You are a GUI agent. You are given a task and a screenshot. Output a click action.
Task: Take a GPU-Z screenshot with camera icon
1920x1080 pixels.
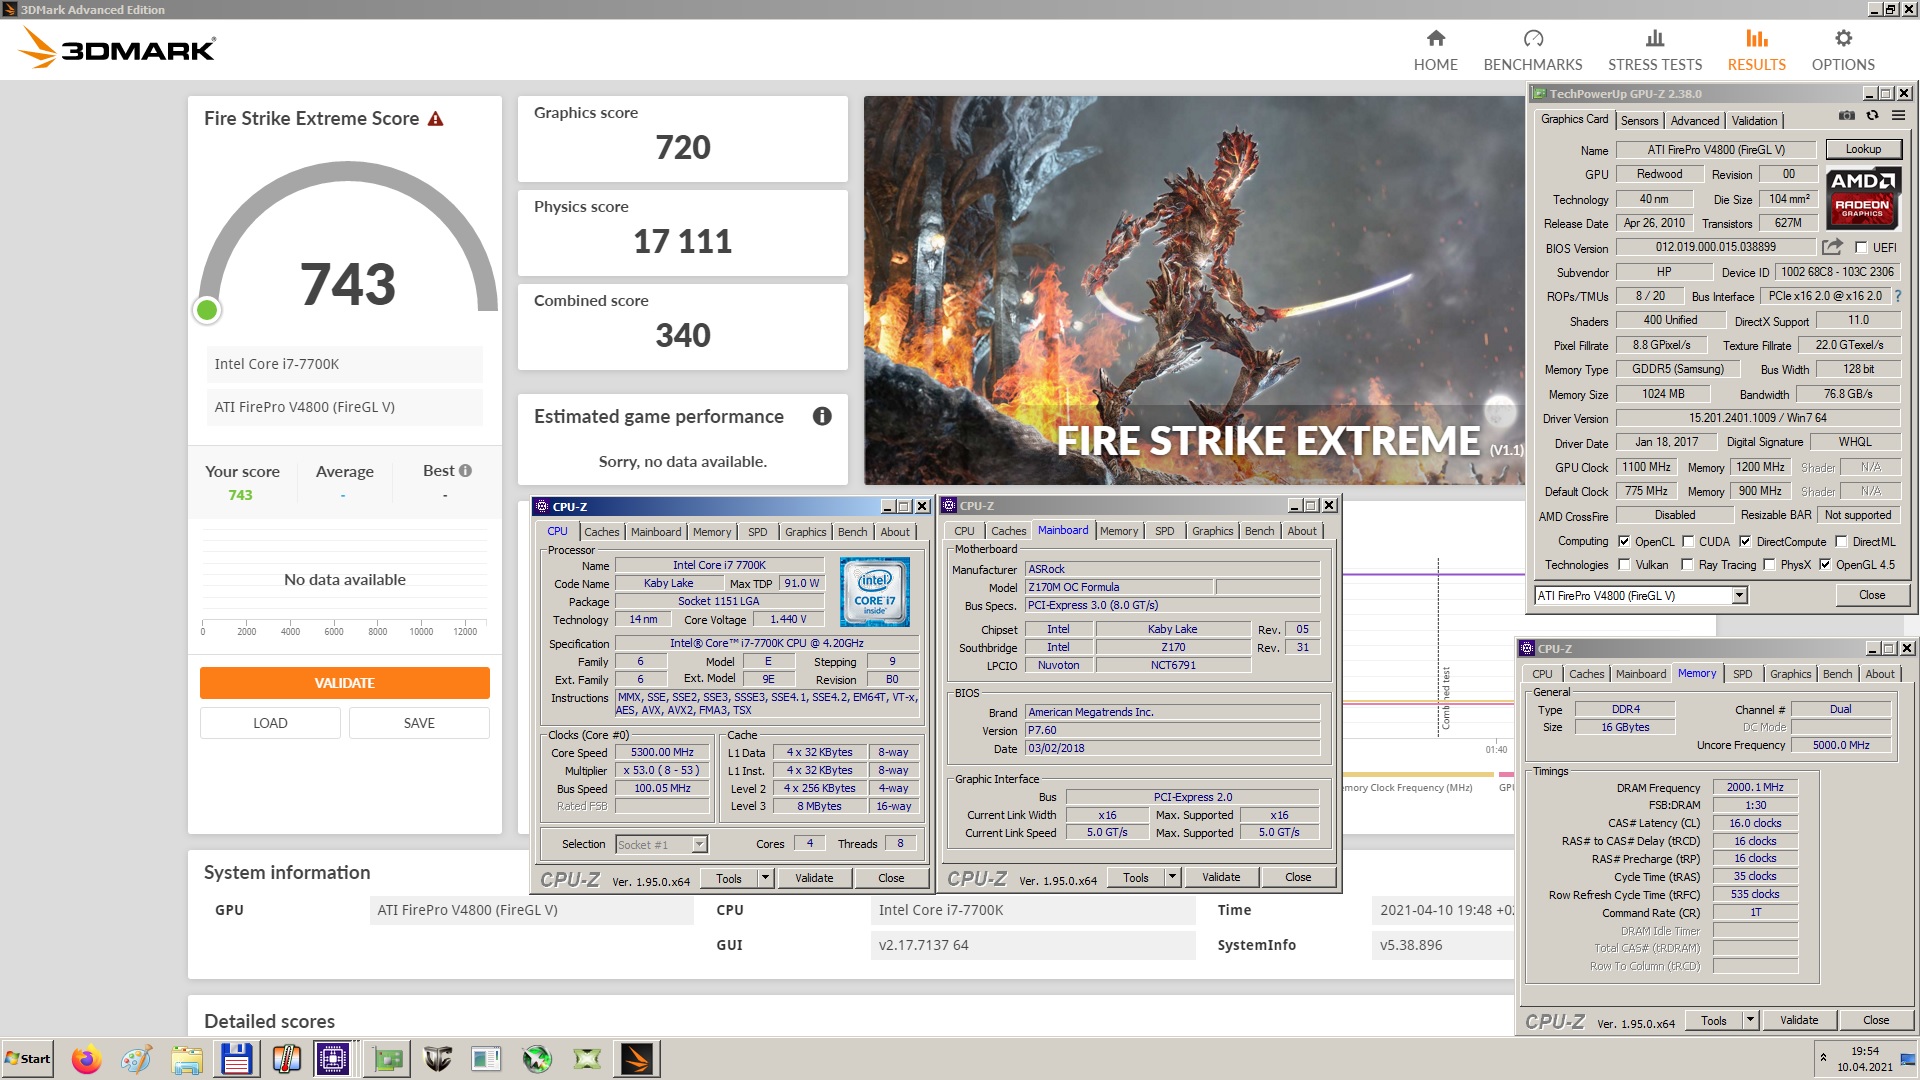(1846, 116)
